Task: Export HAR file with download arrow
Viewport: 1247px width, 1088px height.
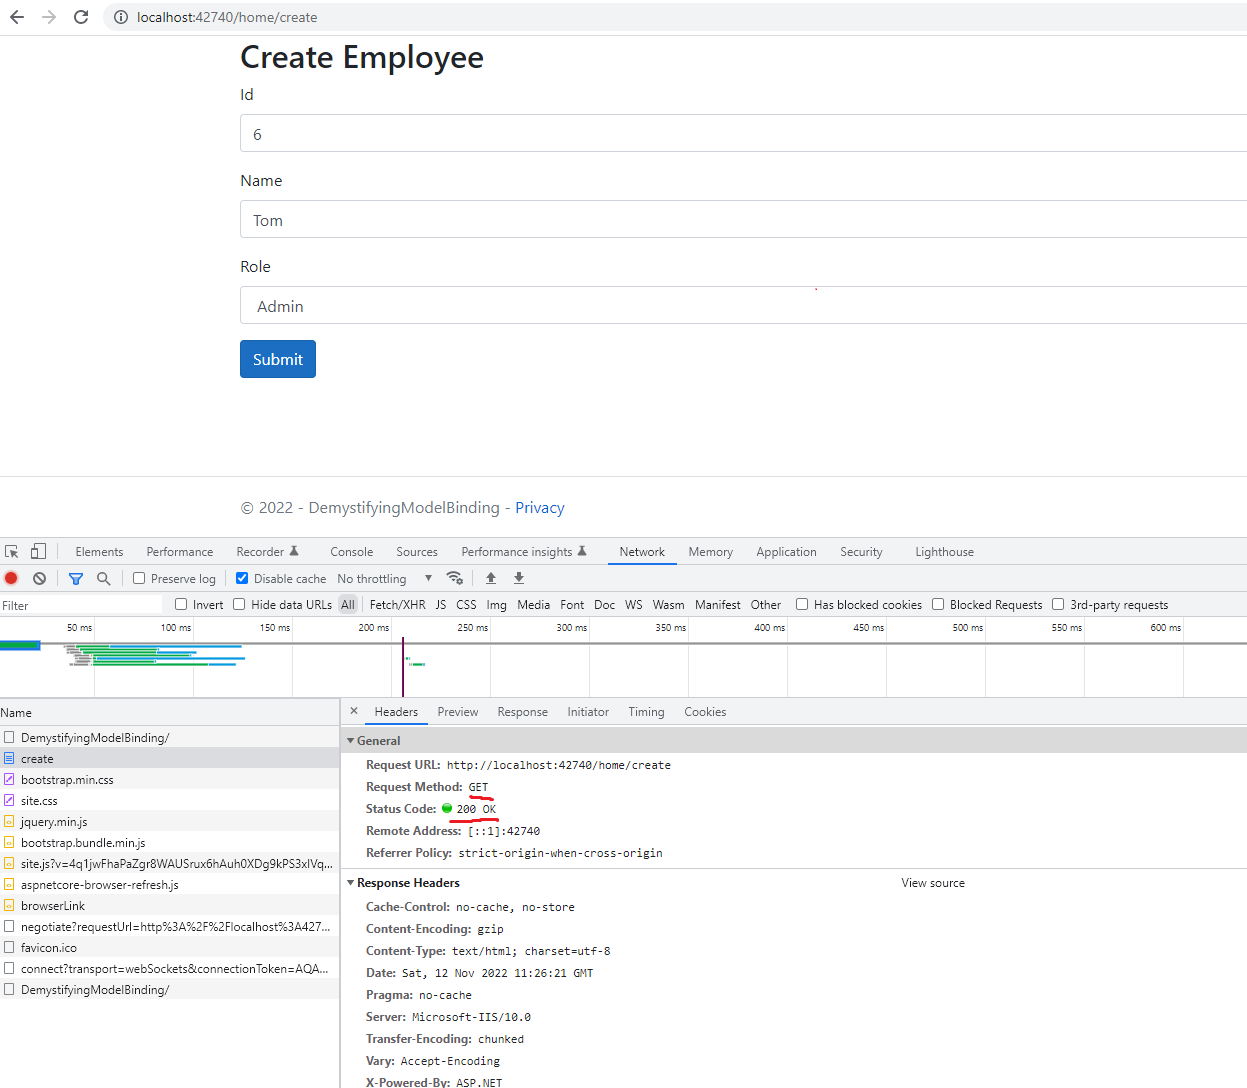Action: pyautogui.click(x=519, y=578)
